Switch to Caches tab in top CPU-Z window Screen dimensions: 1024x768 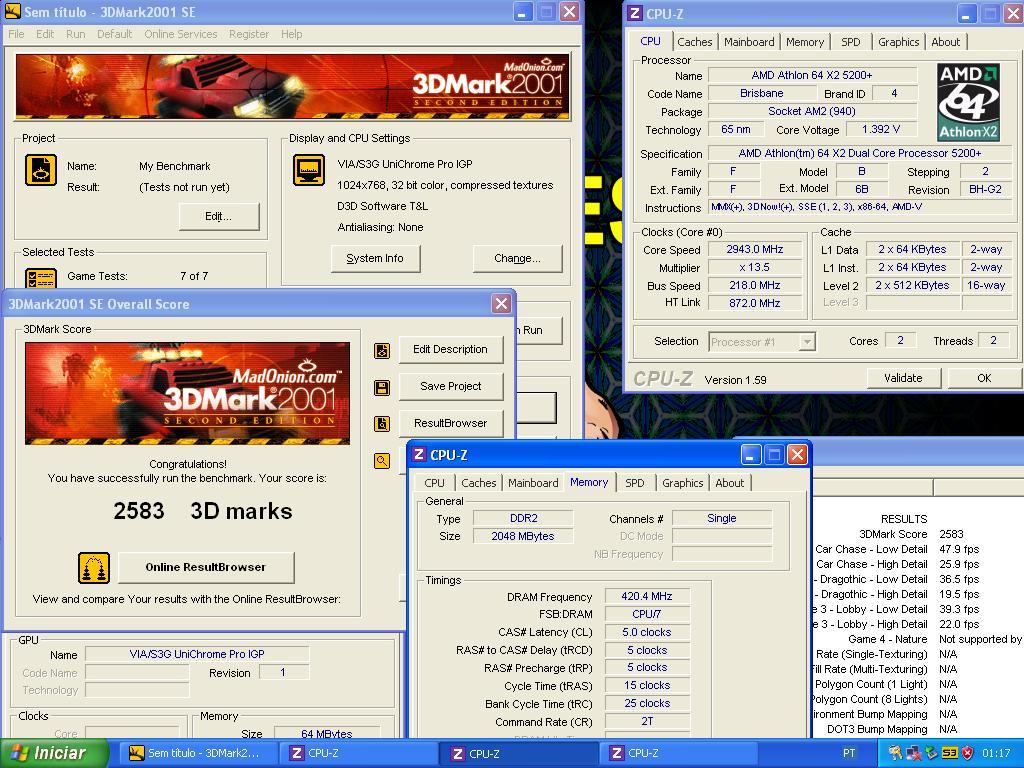(x=695, y=42)
